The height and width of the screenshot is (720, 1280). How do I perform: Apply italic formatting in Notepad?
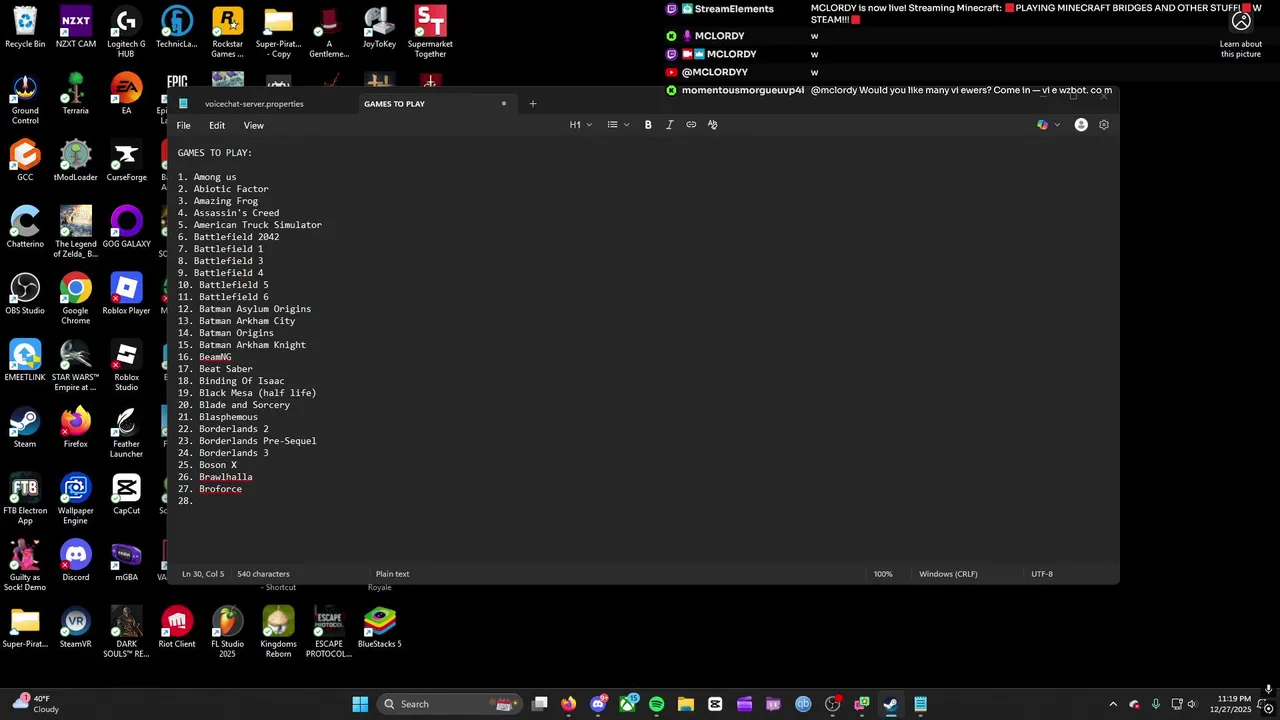669,125
